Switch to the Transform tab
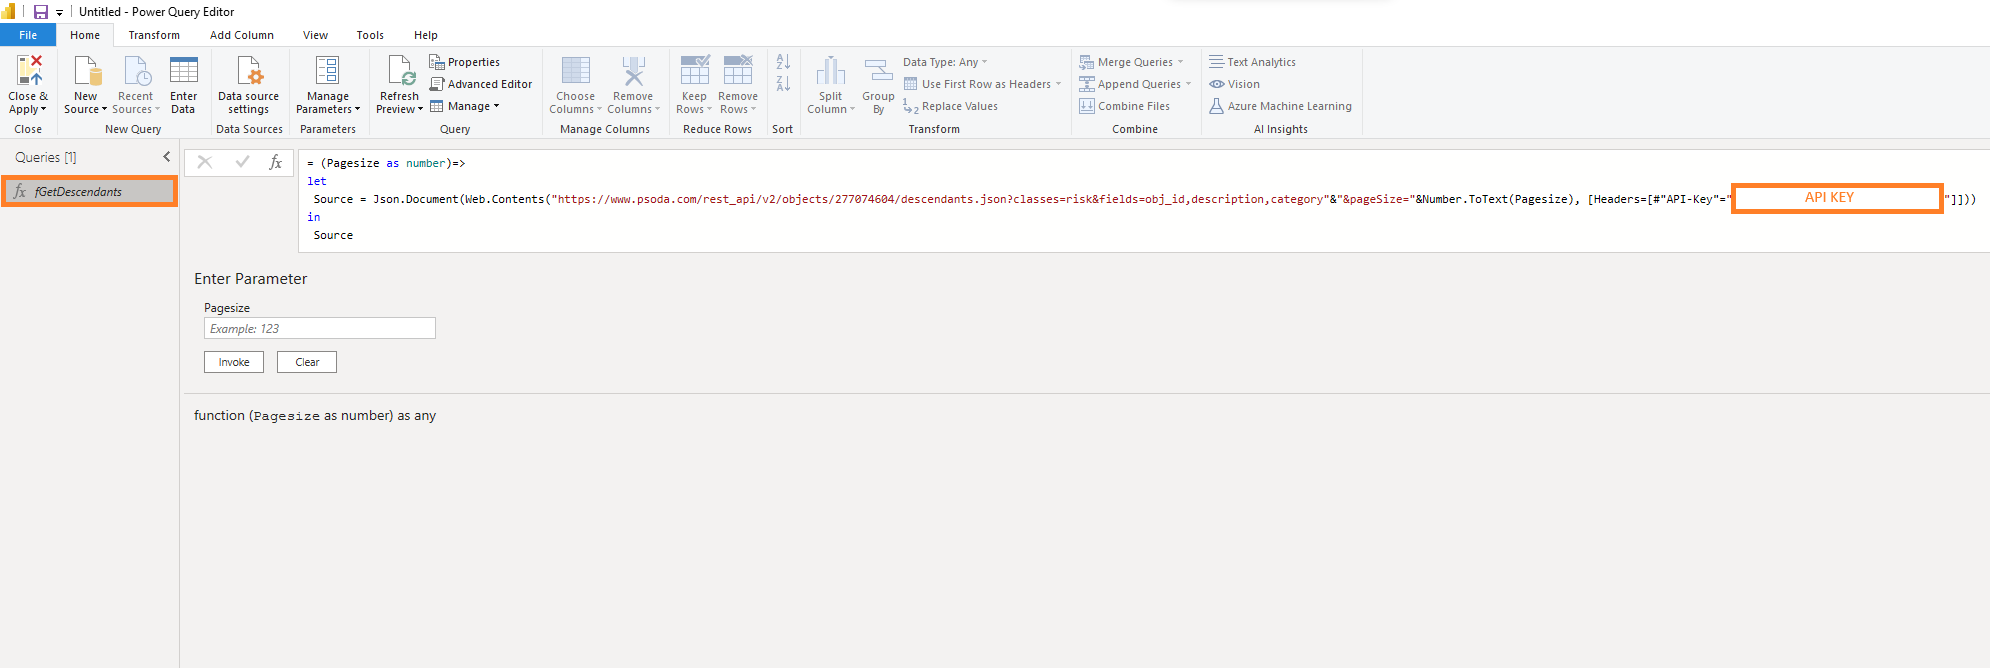Image resolution: width=1990 pixels, height=668 pixels. 154,35
